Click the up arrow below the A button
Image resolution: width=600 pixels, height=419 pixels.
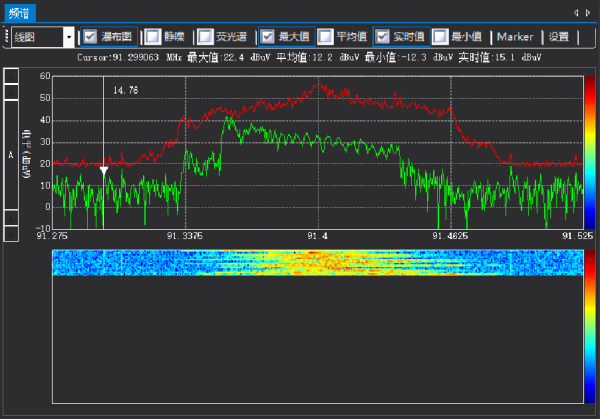coord(11,218)
